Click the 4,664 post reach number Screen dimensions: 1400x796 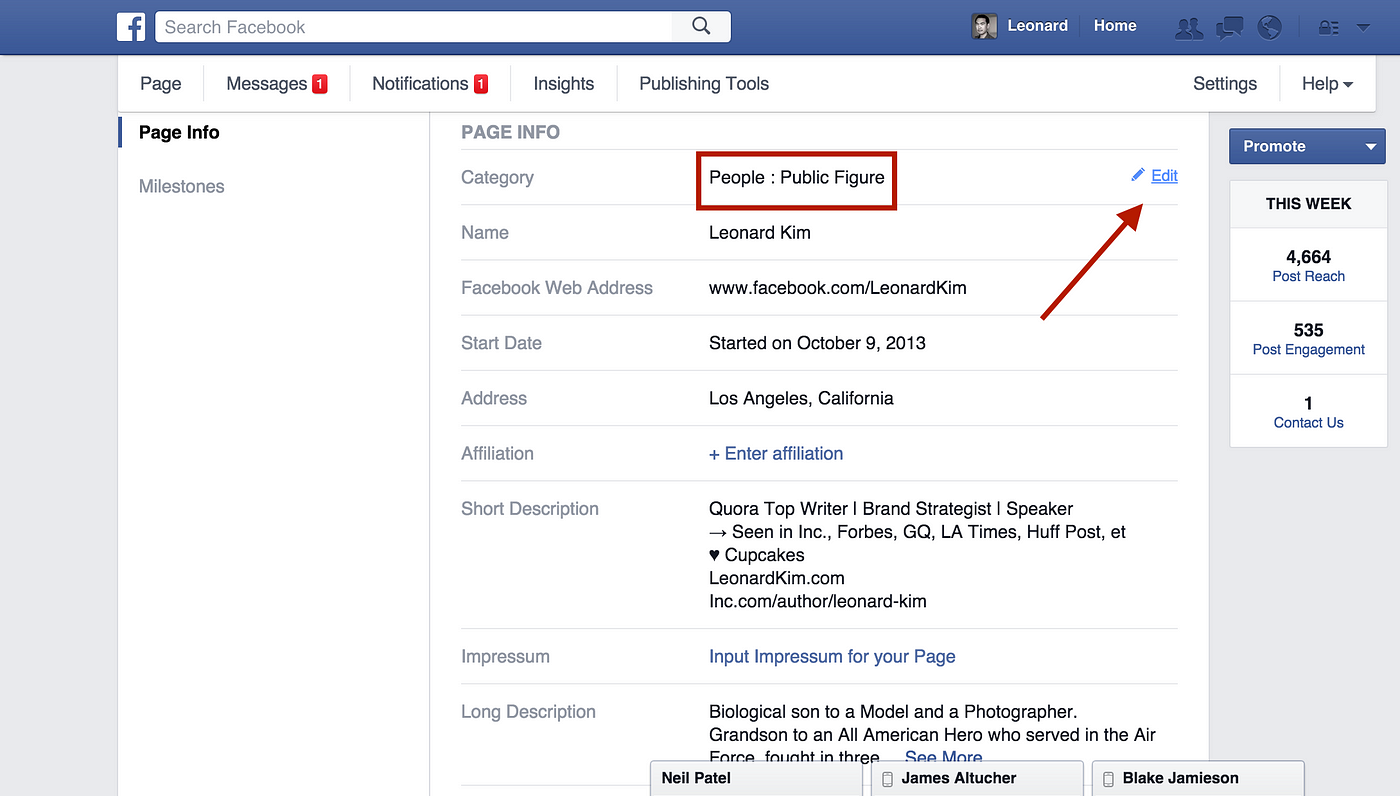coord(1308,257)
